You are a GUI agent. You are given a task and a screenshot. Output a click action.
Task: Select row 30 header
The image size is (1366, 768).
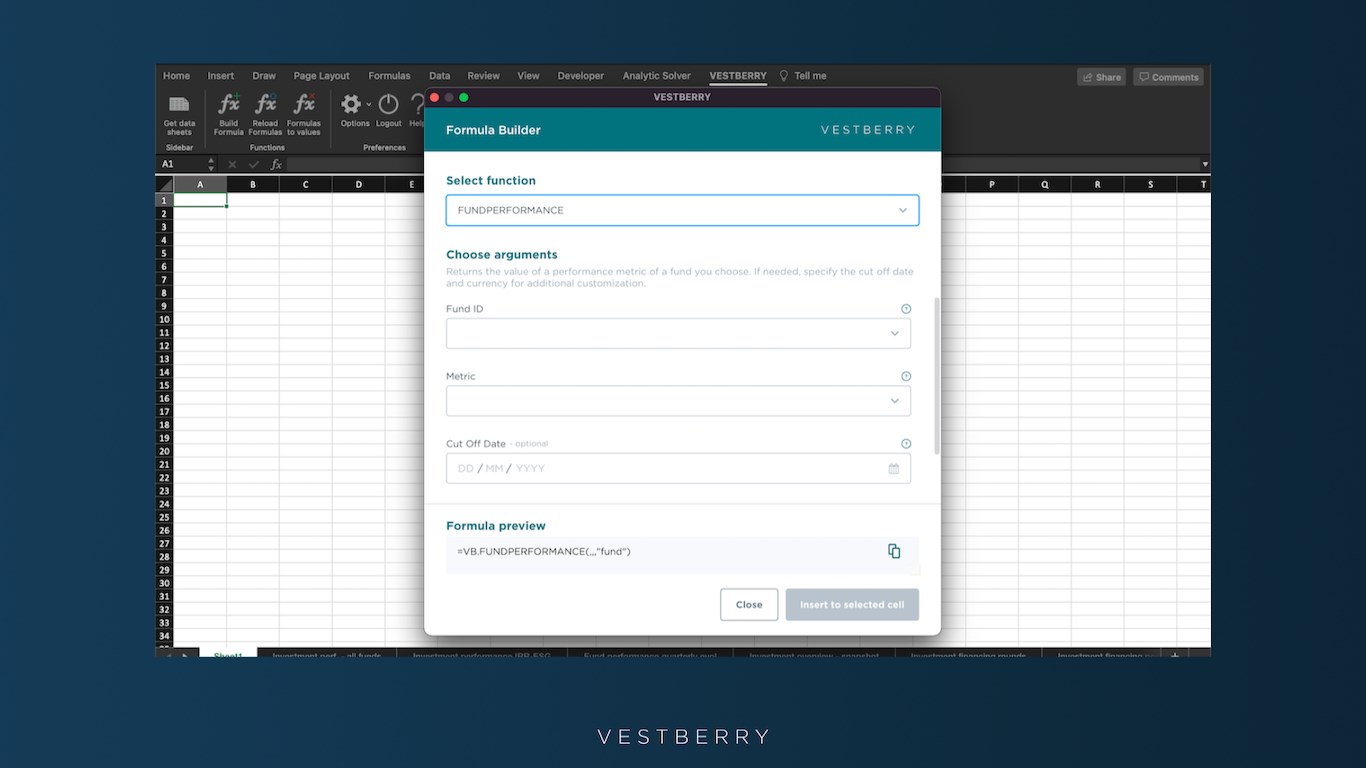(x=164, y=583)
